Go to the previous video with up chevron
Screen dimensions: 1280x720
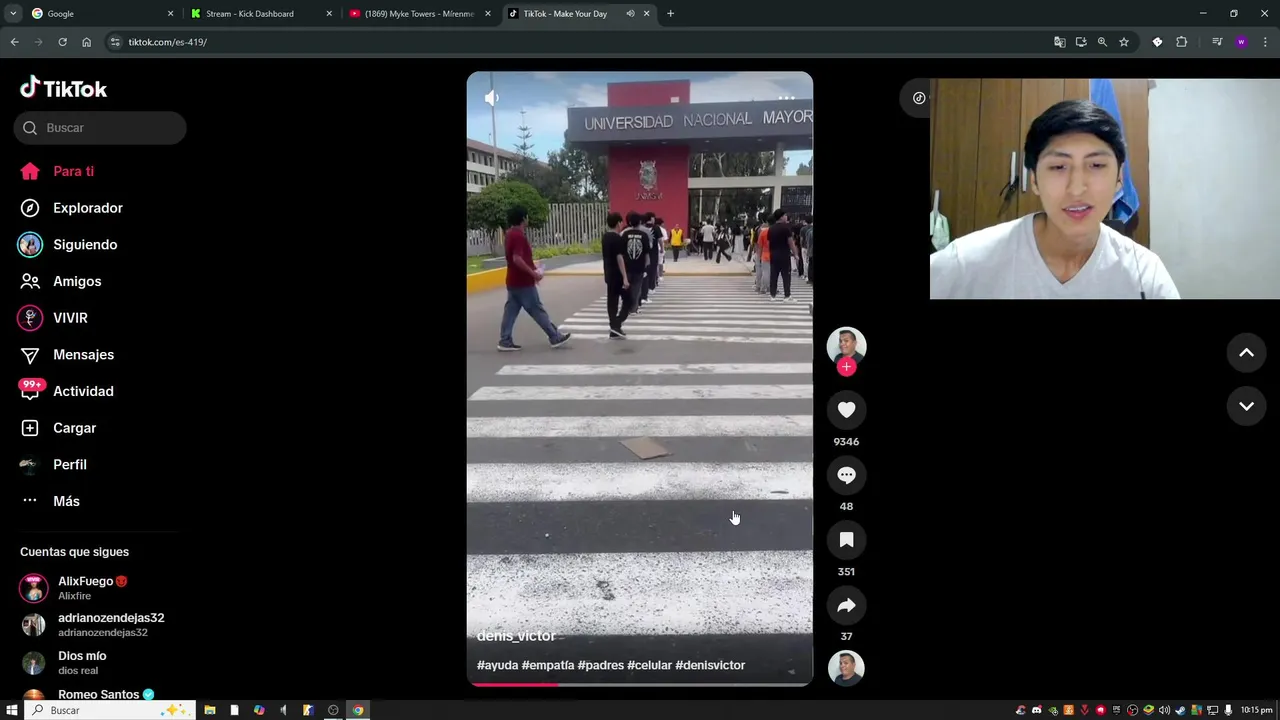(x=1246, y=353)
